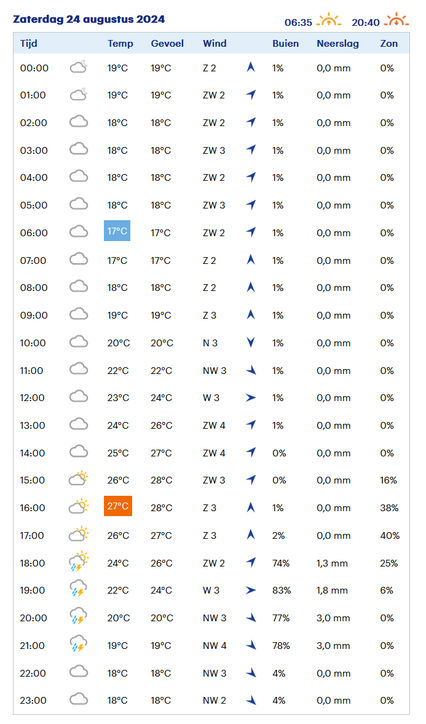This screenshot has width=426, height=724.
Task: Click the thunderstorm with sun icon at 18:00
Action: 78,561
